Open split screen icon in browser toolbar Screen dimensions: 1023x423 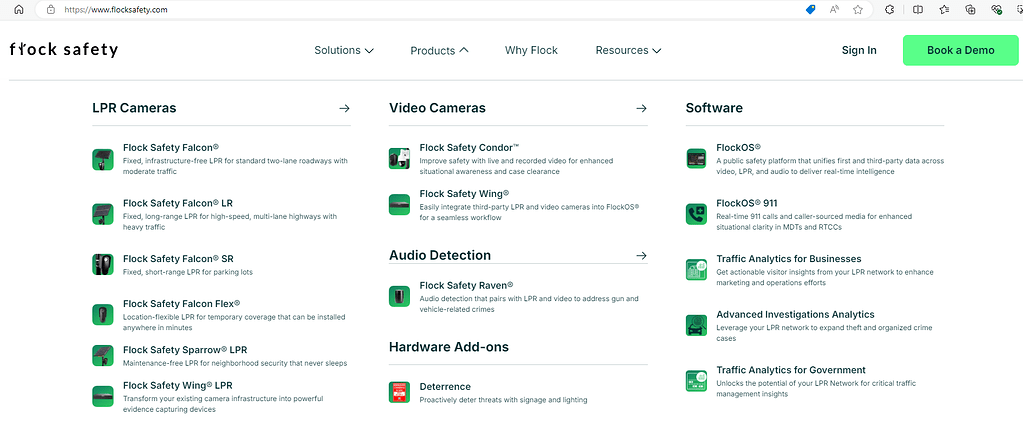point(918,10)
